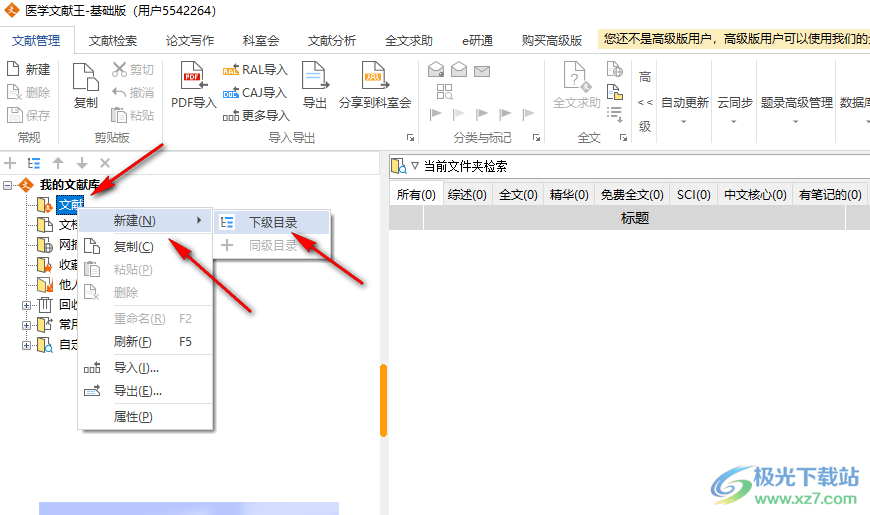Switch to 文献检索 ribbon tab
The height and width of the screenshot is (515, 870).
(x=113, y=41)
